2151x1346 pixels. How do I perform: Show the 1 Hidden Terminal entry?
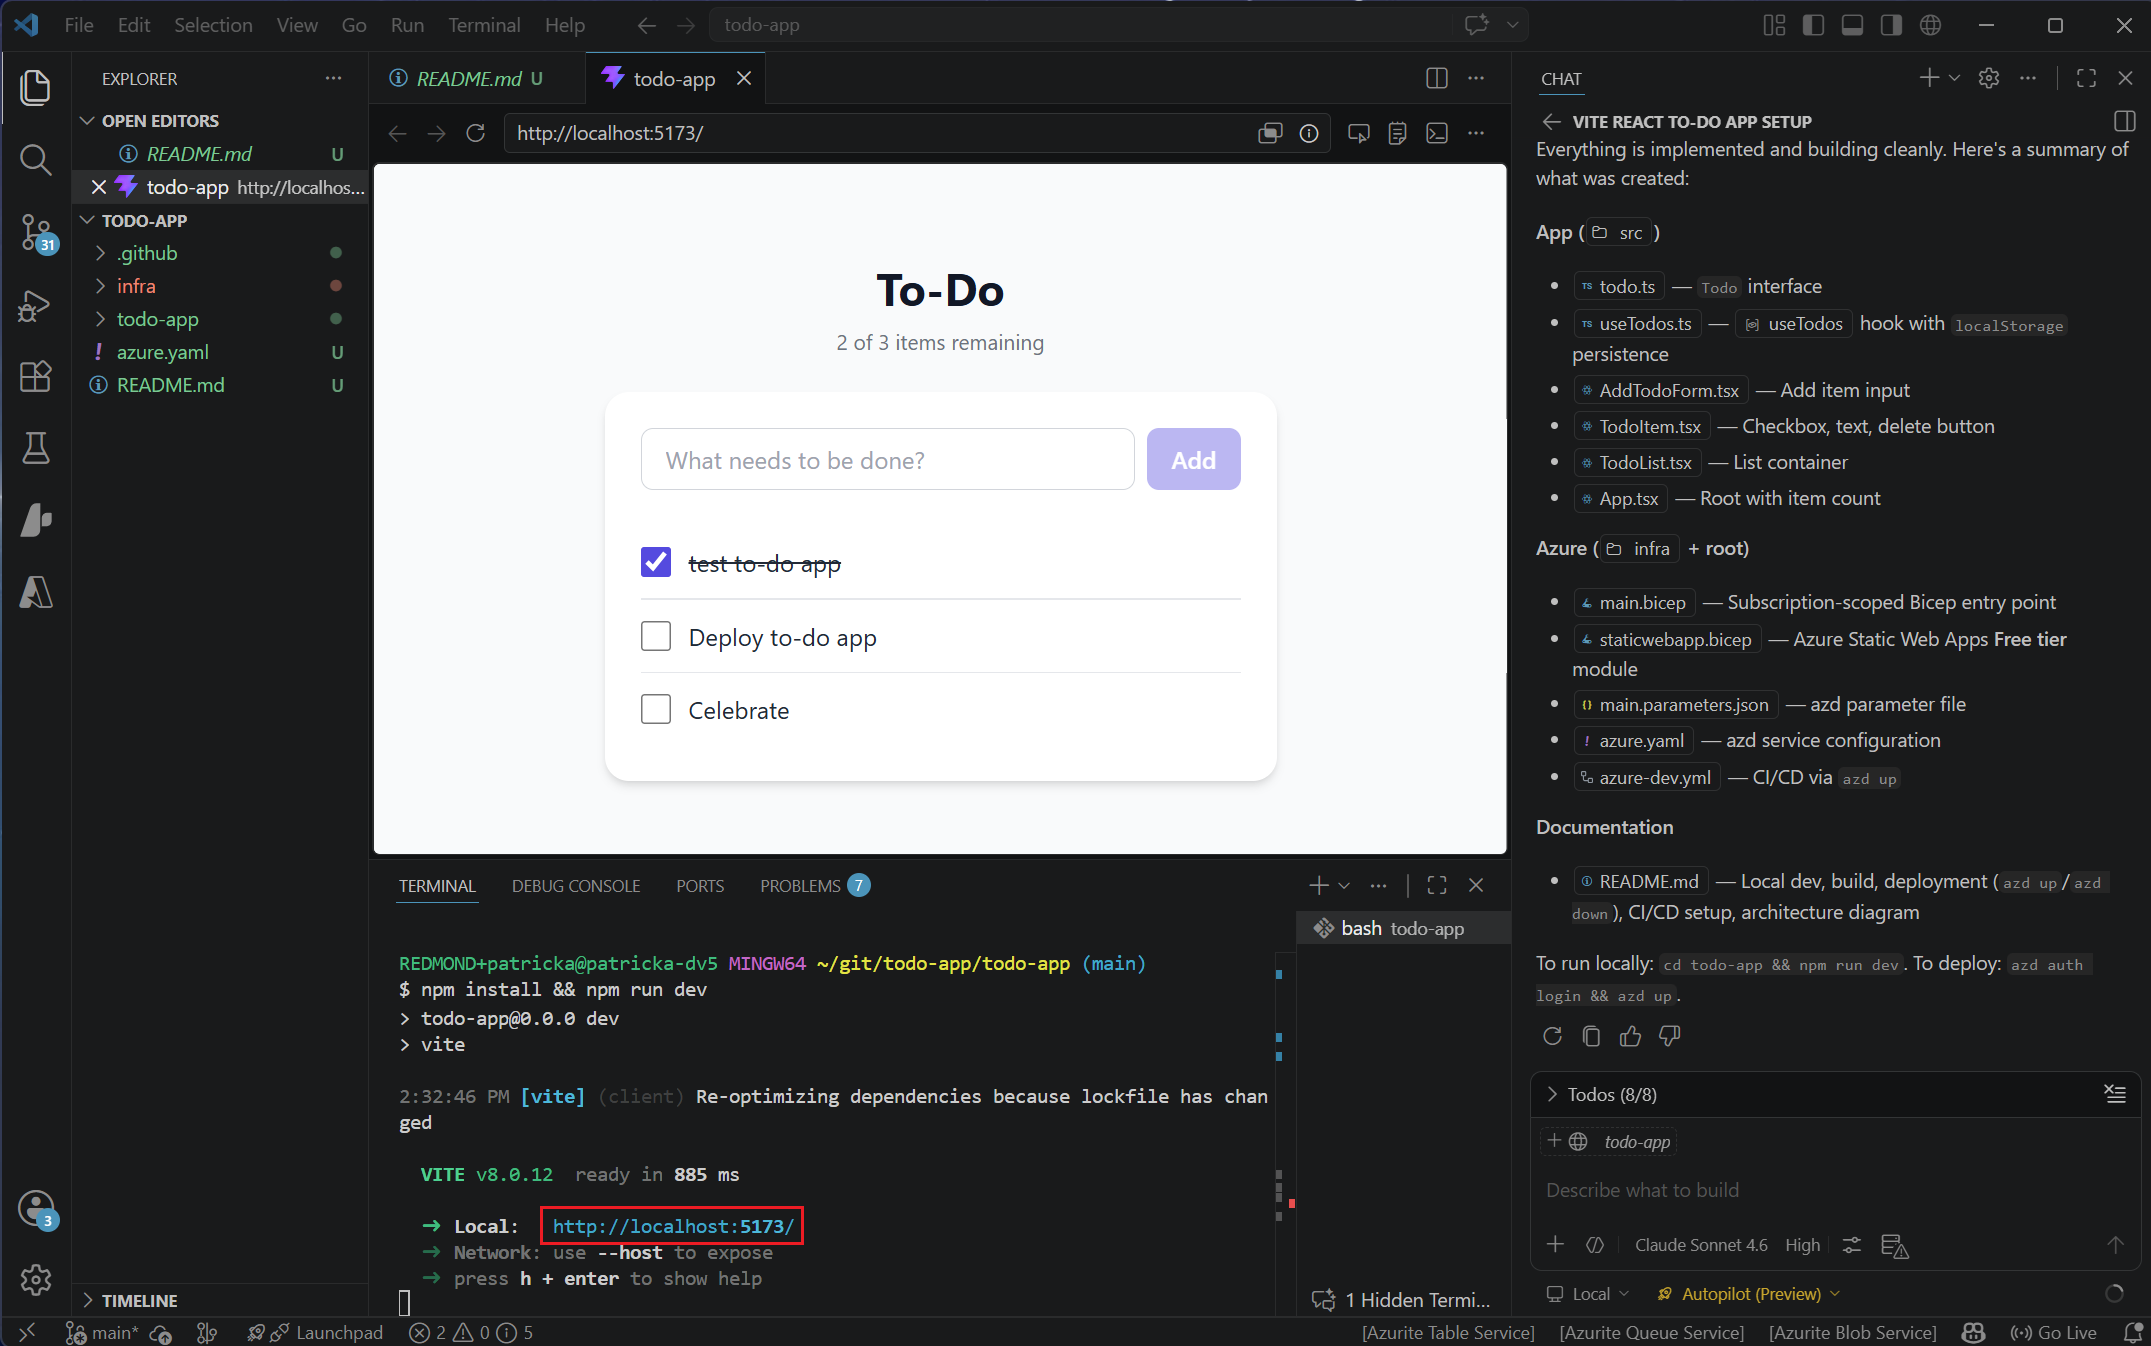point(1402,1300)
